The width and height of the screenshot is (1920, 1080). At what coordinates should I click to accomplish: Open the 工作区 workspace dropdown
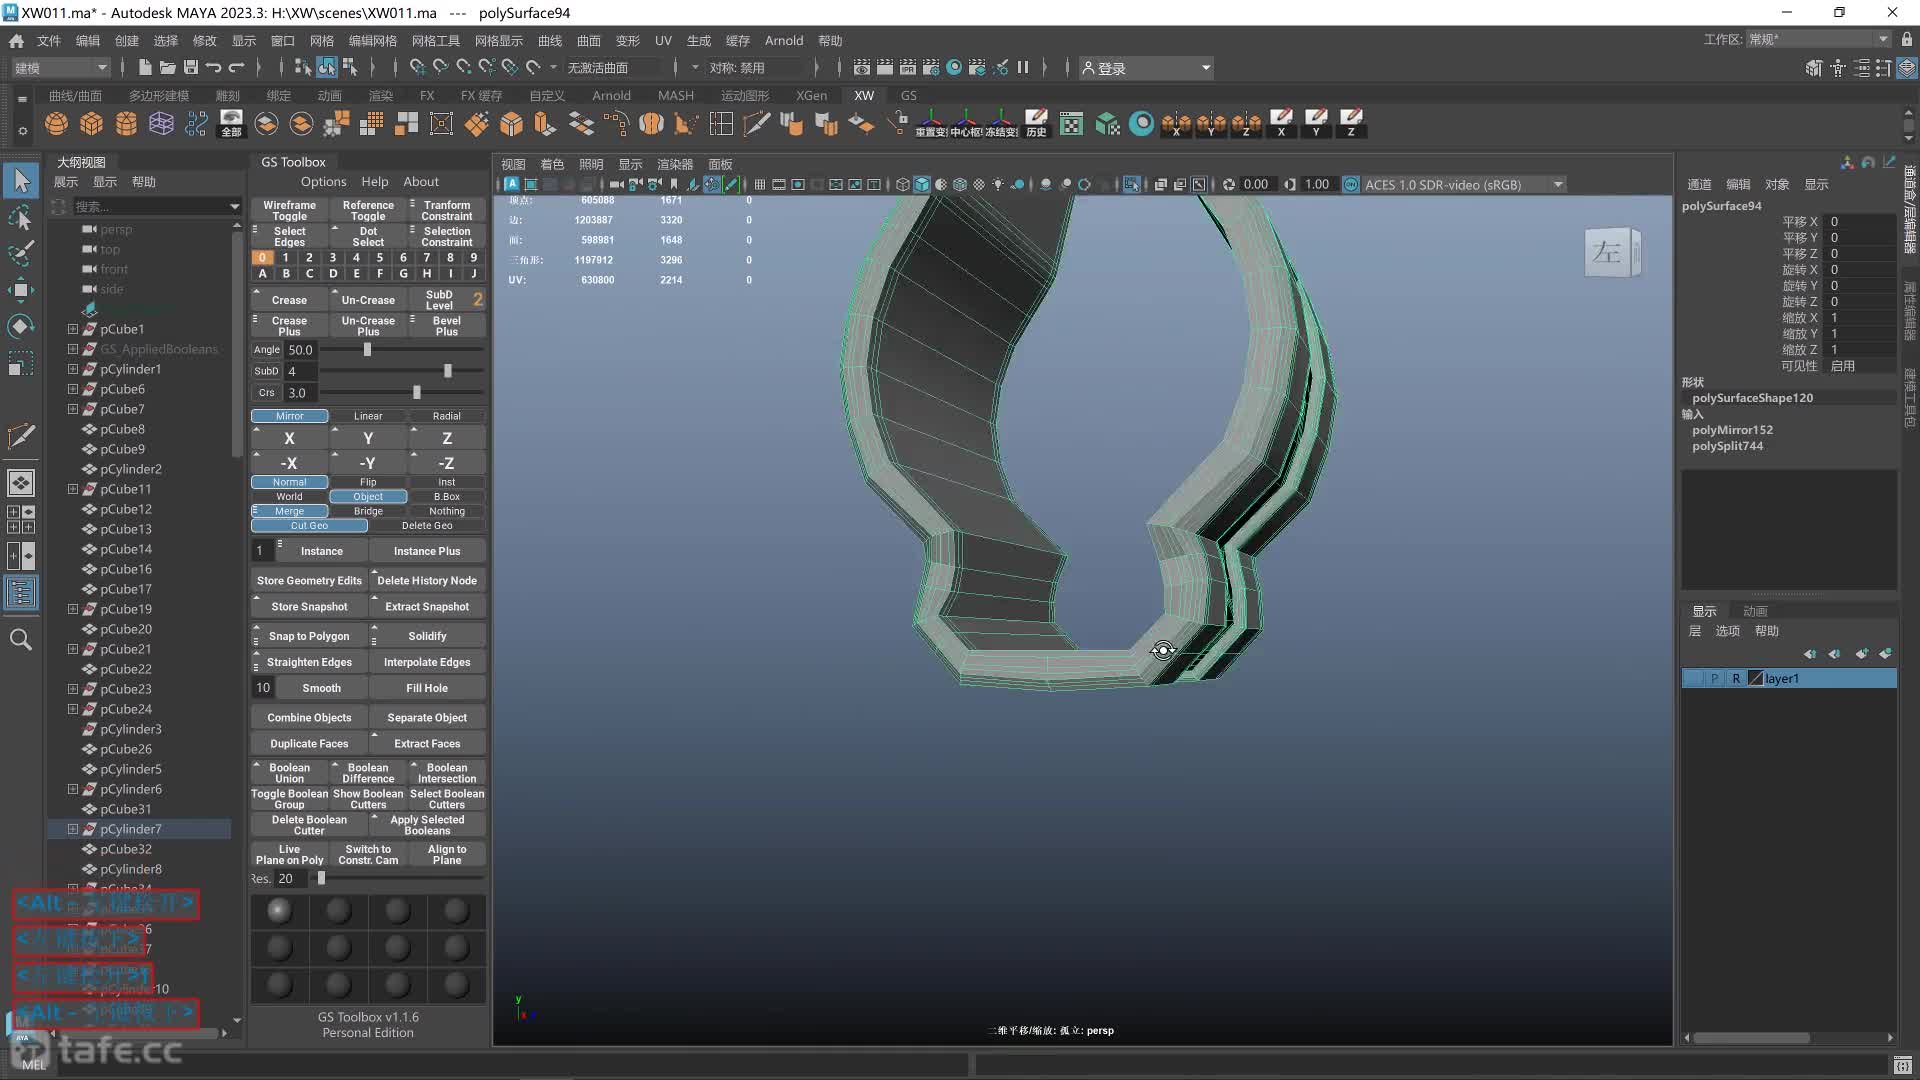pos(1818,39)
